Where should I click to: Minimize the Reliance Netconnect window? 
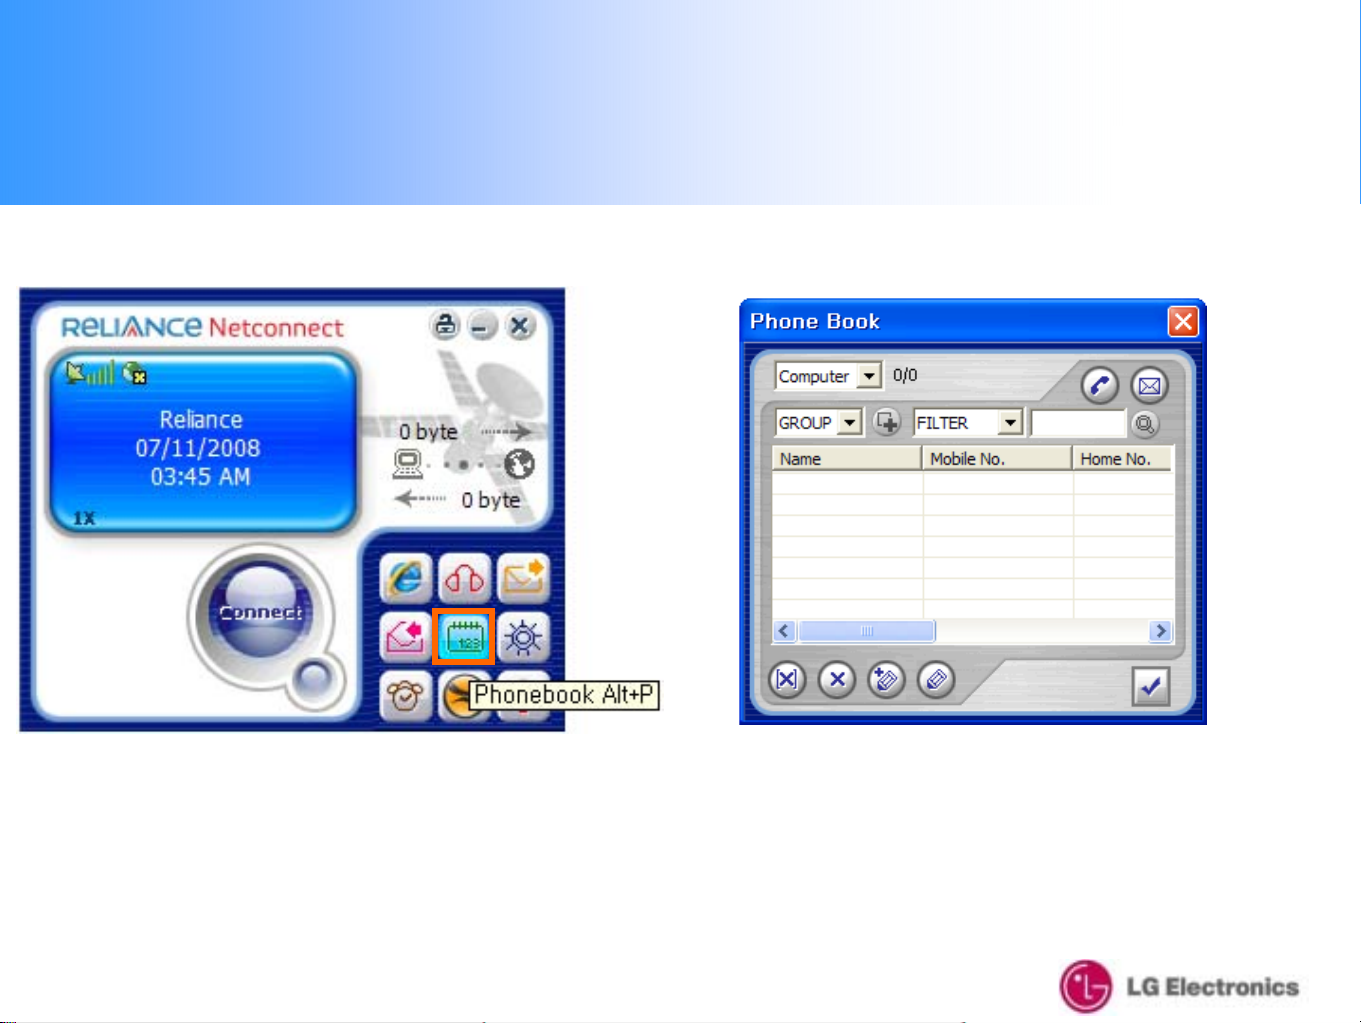click(482, 326)
